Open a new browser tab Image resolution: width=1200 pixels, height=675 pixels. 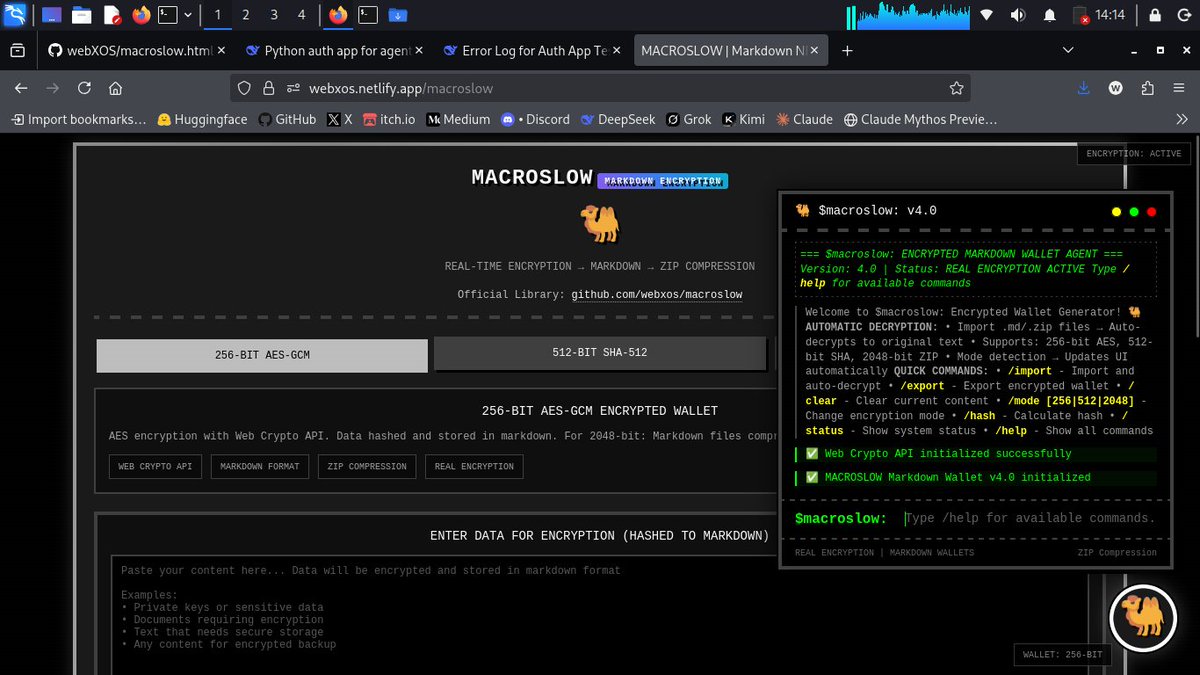pyautogui.click(x=847, y=51)
